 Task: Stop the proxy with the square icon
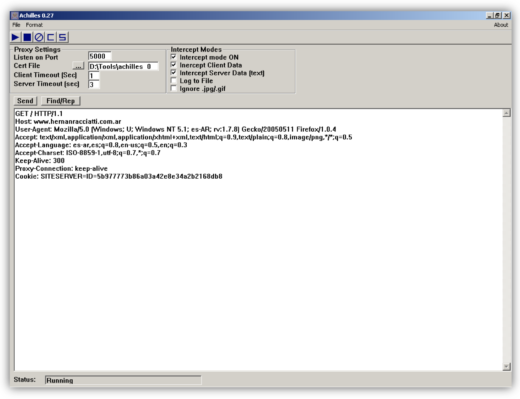click(x=27, y=37)
